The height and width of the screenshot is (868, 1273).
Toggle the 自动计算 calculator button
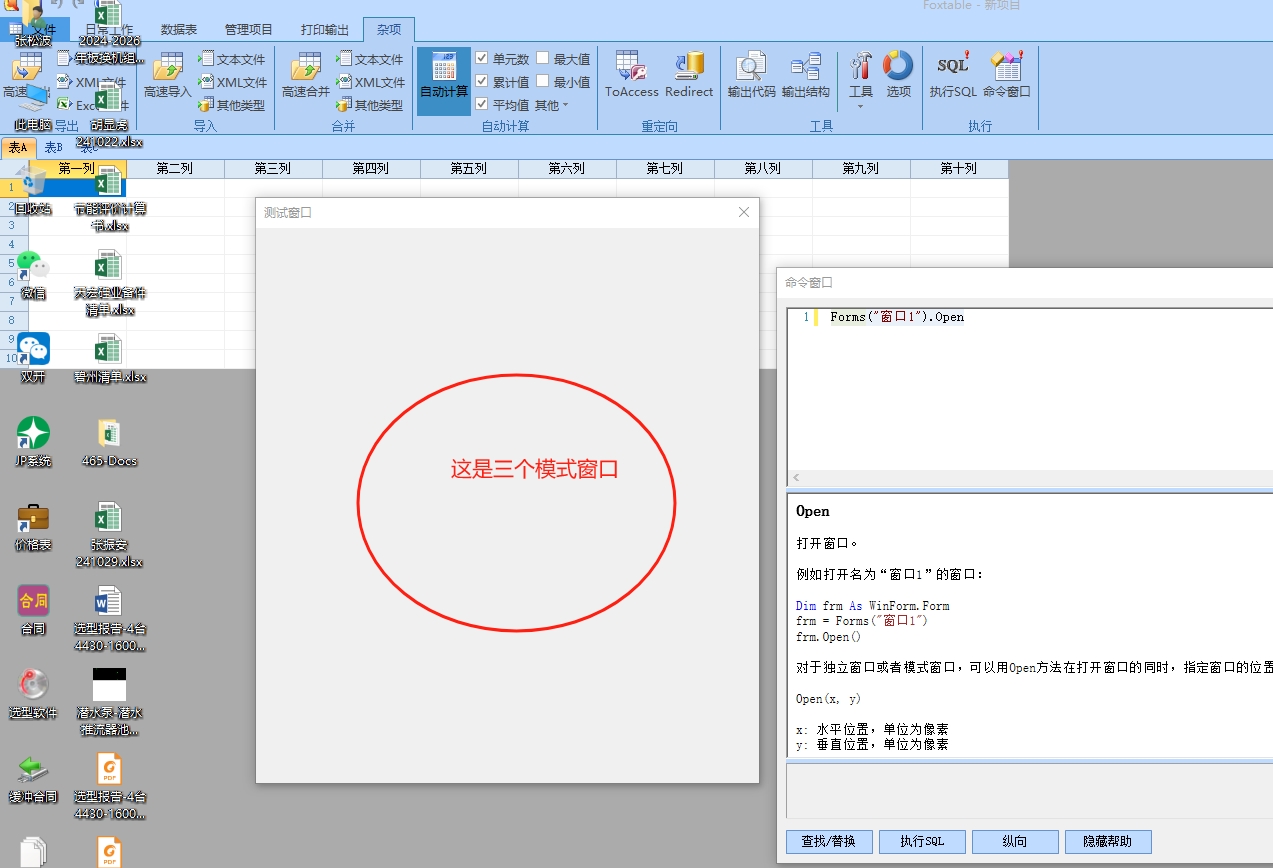(x=443, y=74)
